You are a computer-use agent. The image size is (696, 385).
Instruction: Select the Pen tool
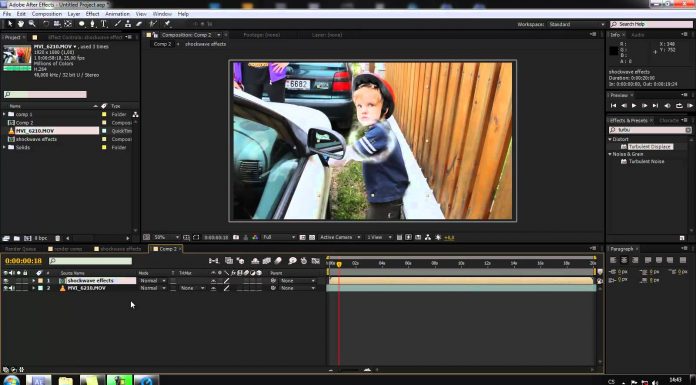(92, 24)
